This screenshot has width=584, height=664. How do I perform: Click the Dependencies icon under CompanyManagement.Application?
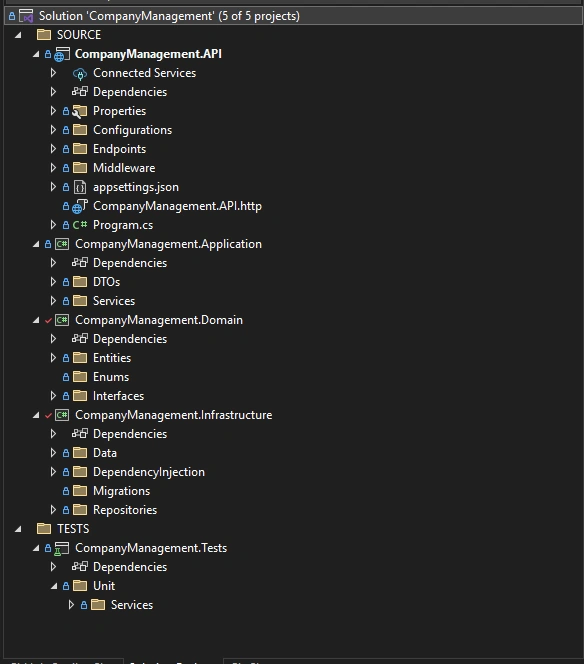click(x=80, y=263)
